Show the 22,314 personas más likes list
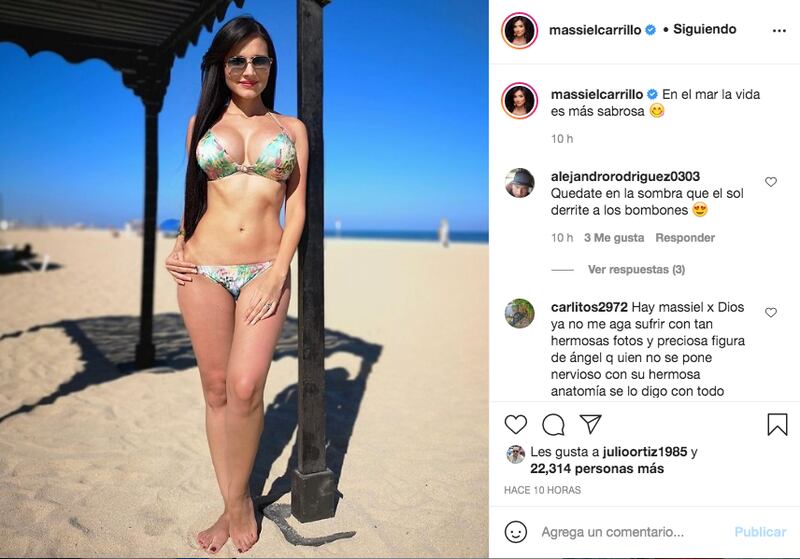Screen dimensions: 800x559 tap(597, 469)
